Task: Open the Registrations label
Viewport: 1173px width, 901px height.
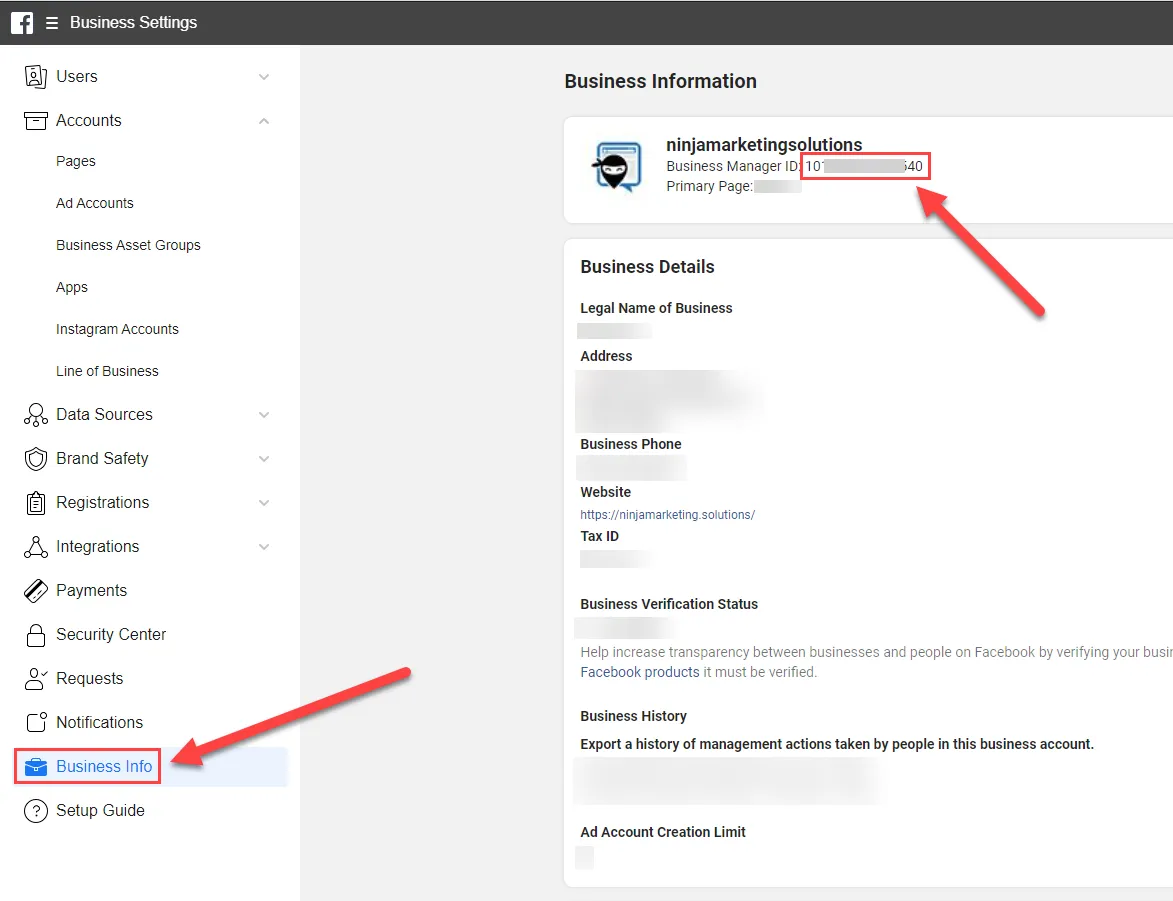Action: click(102, 503)
